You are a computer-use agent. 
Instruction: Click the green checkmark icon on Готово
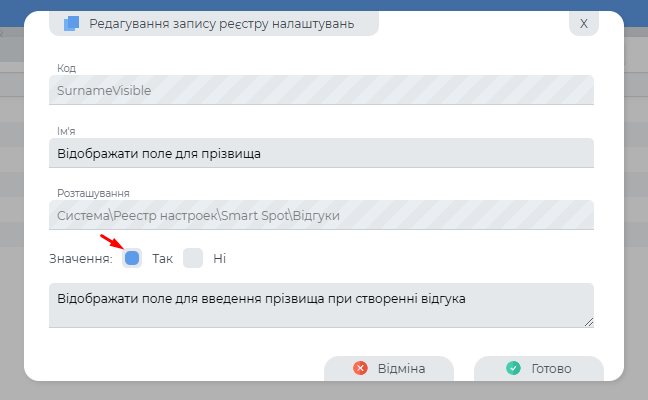tap(513, 368)
